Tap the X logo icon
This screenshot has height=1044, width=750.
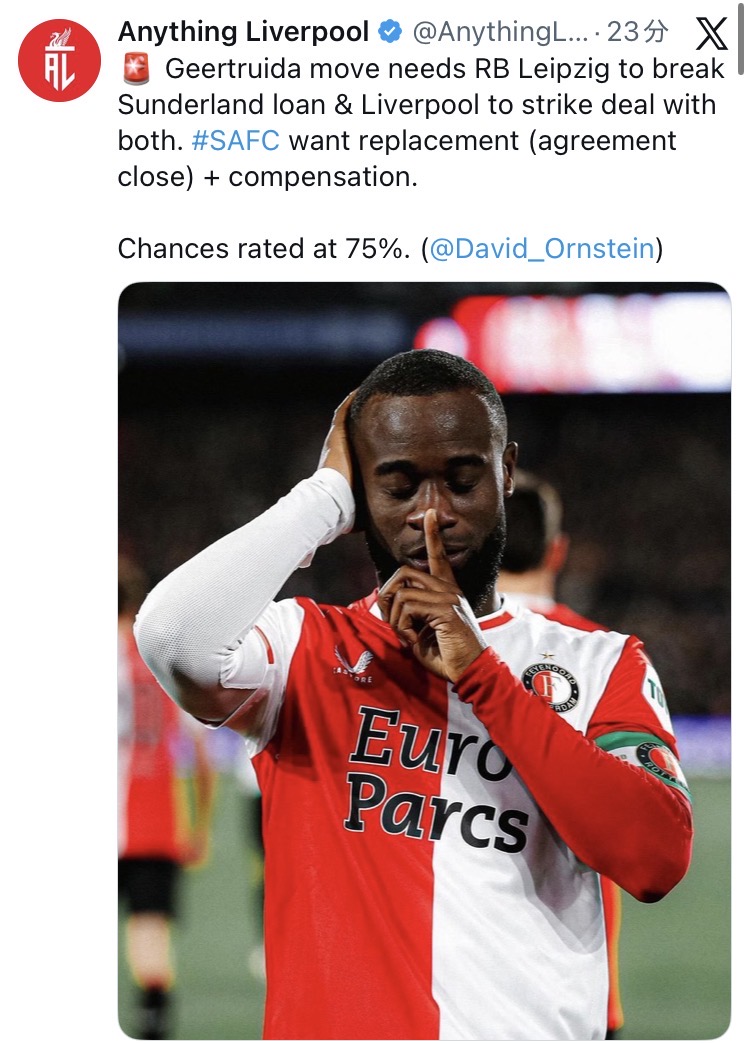pos(711,34)
